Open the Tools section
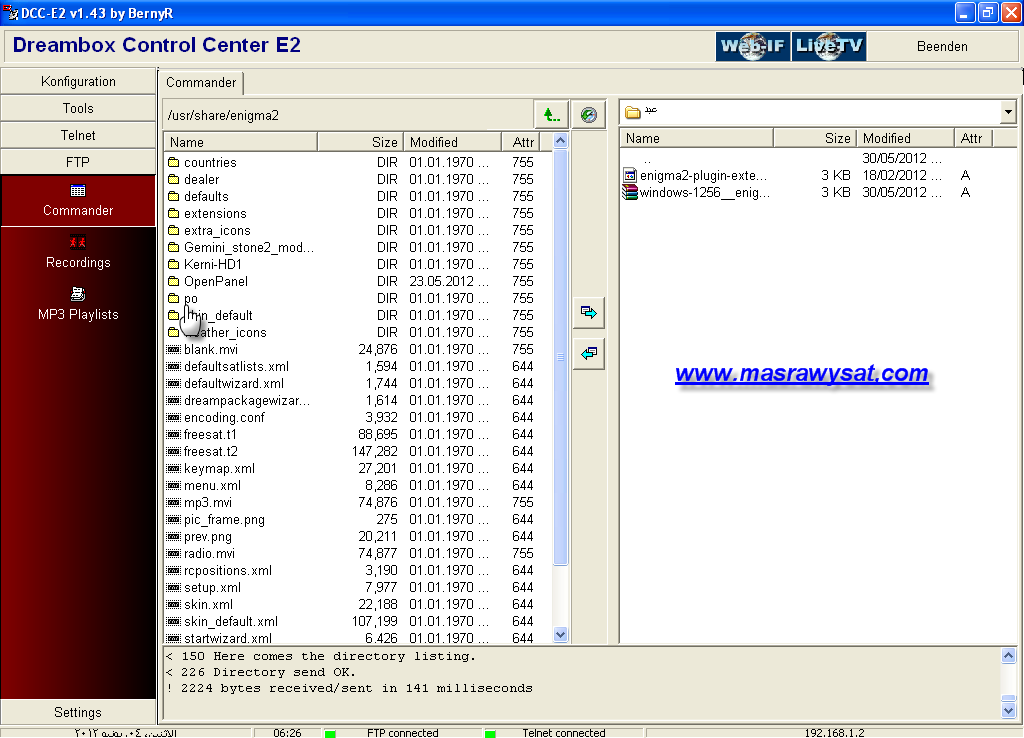Viewport: 1024px width, 738px height. tap(78, 108)
